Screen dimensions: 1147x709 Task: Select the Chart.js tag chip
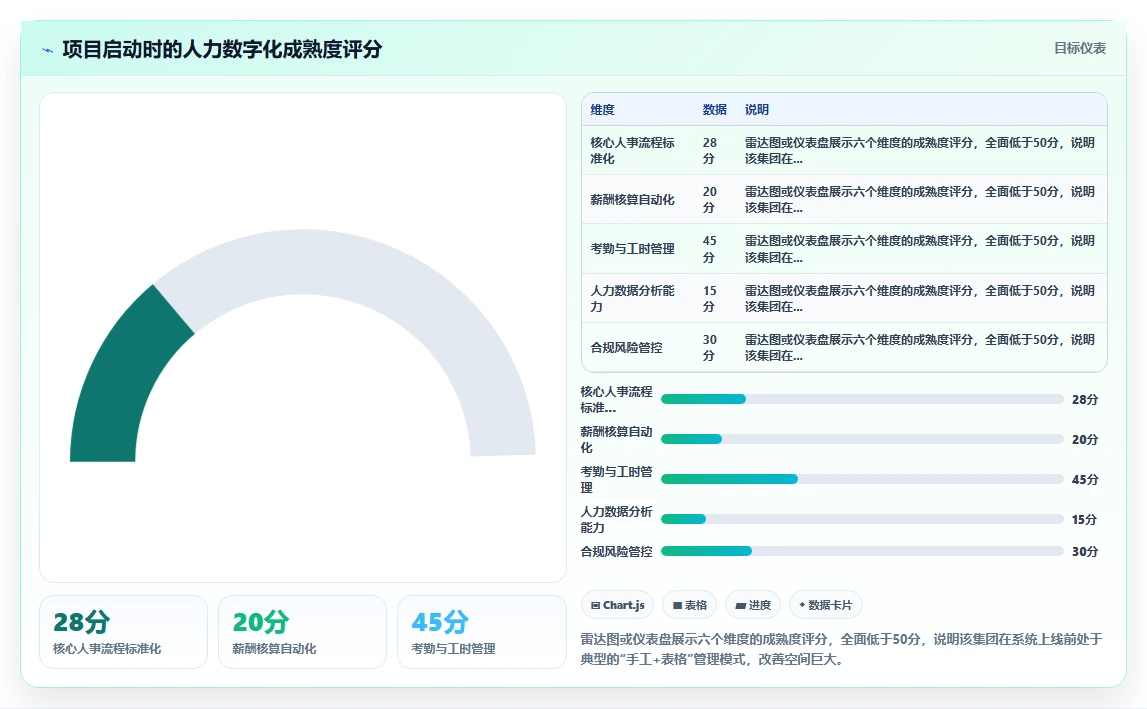click(617, 605)
